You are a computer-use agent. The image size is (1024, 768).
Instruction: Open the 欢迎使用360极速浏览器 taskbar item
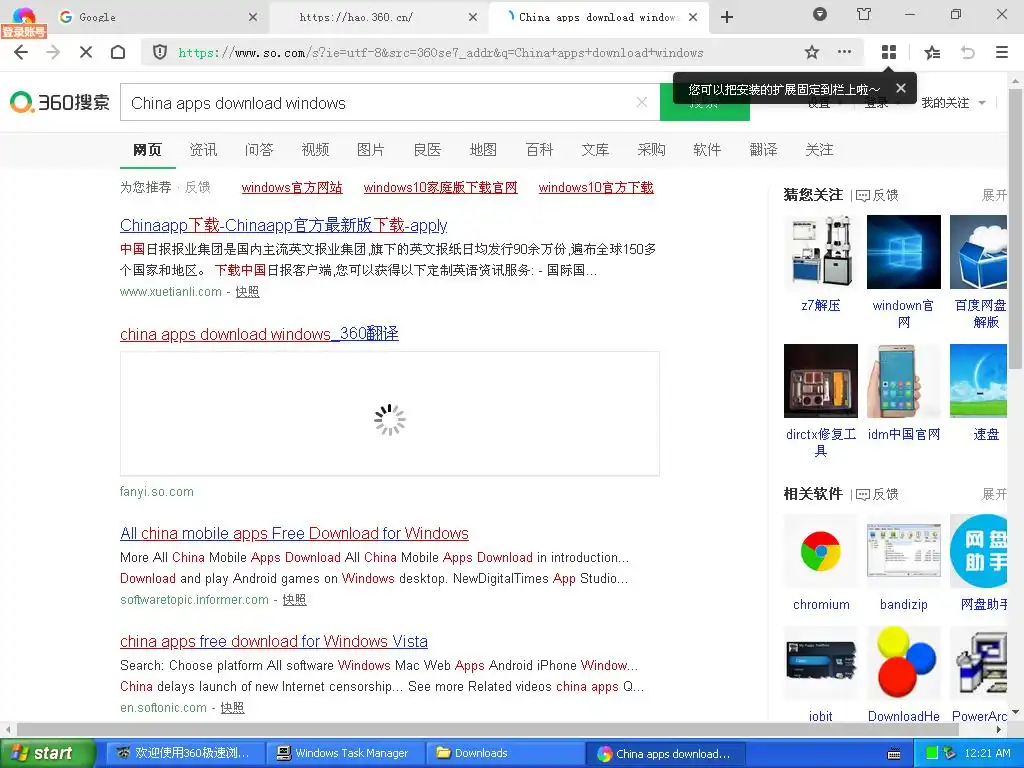pos(185,753)
